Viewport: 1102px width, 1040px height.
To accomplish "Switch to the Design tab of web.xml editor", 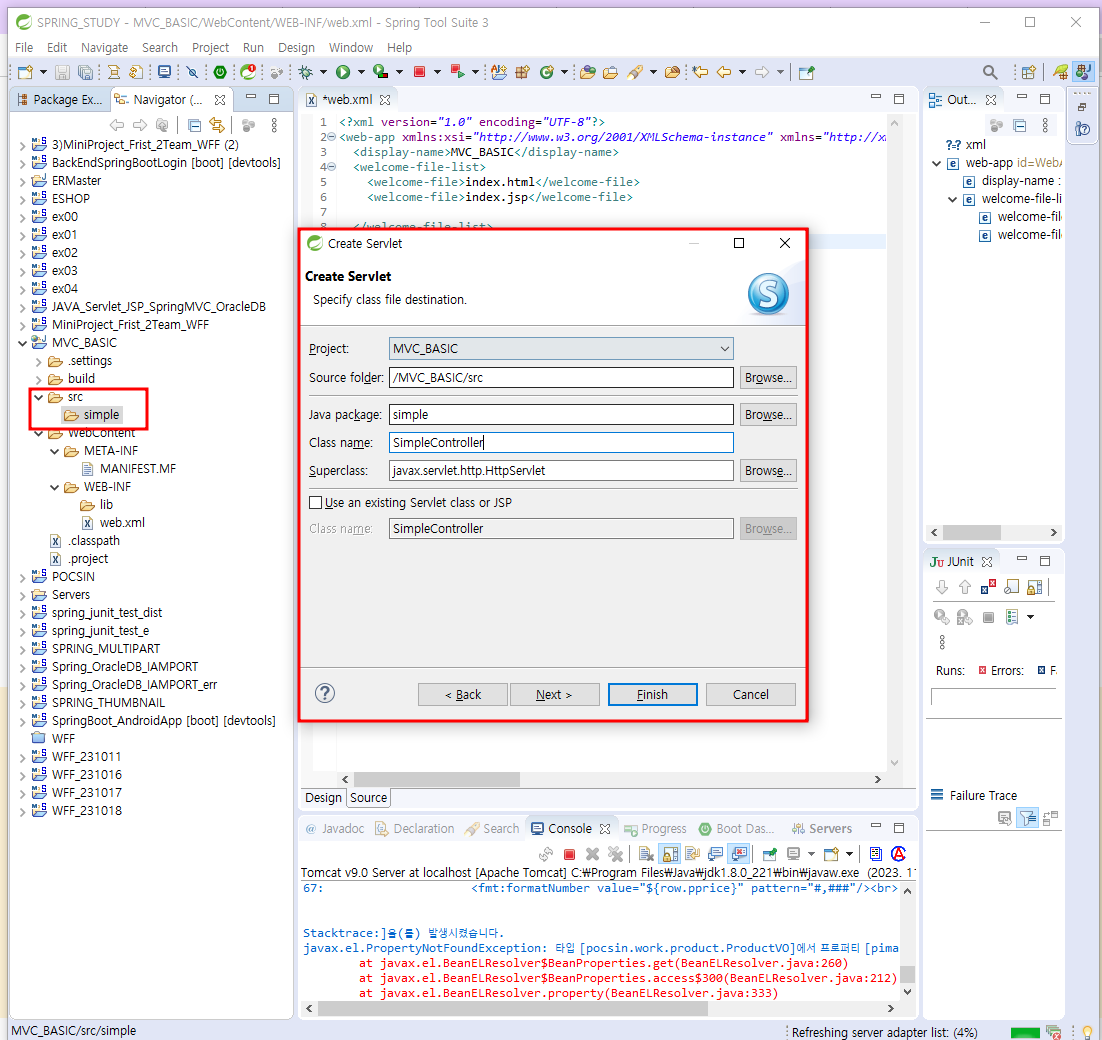I will (x=323, y=798).
